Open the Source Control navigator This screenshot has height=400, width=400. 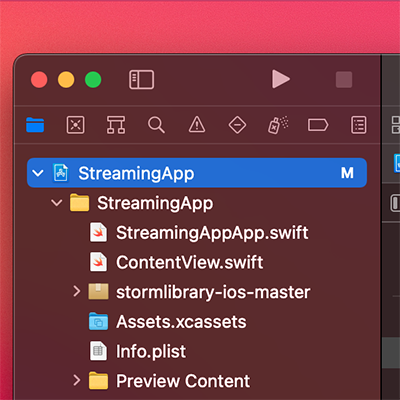(x=75, y=125)
